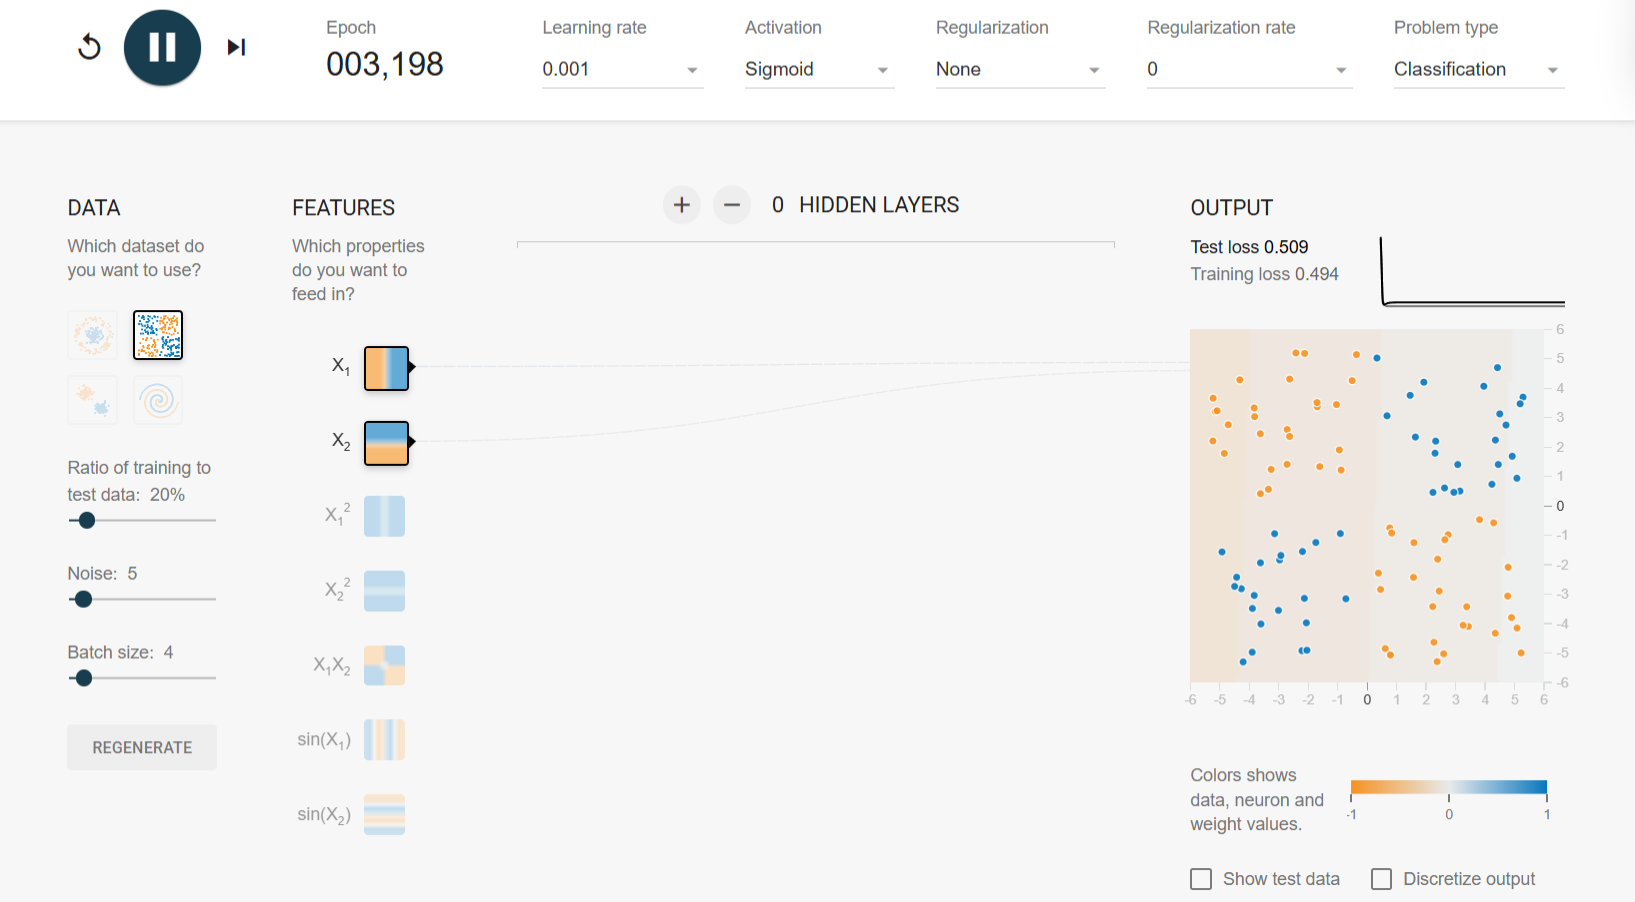Click the HIDDEN LAYERS heading
Screen dimensions: 1635x902
879,205
